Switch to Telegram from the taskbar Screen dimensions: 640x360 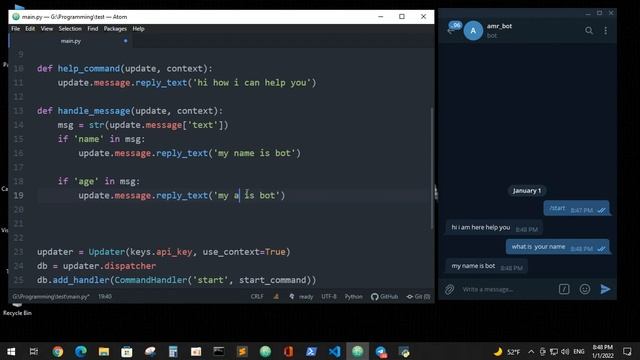click(381, 351)
